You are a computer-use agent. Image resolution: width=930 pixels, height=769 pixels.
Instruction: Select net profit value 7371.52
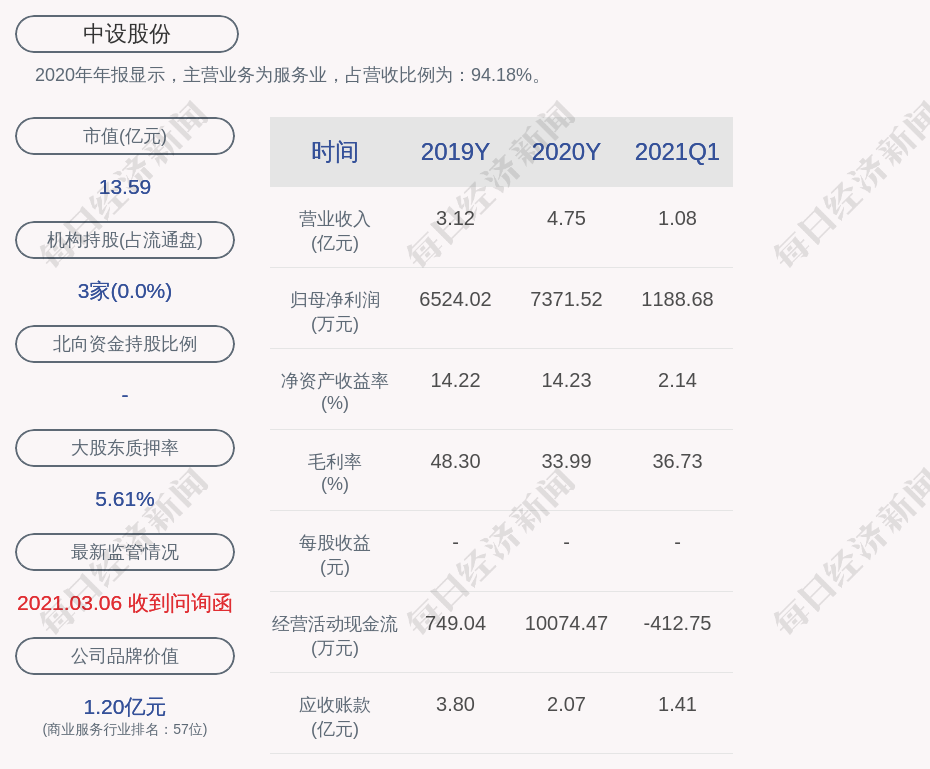tap(566, 299)
